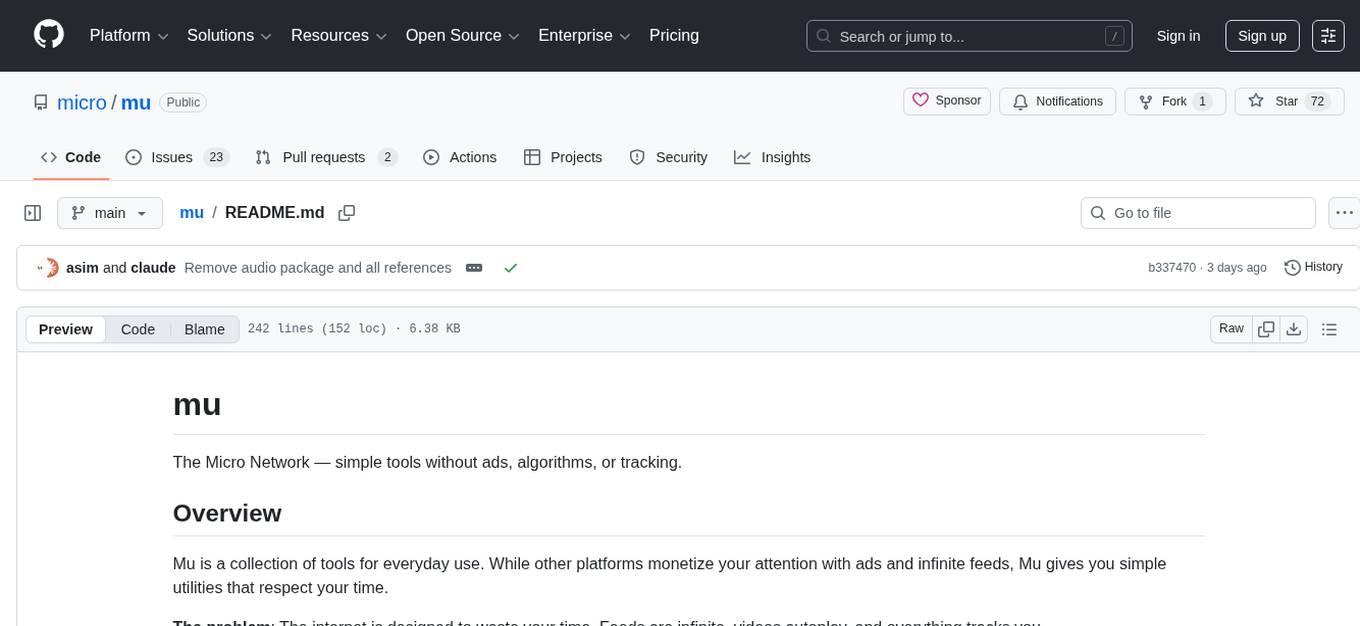
Task: View the file History
Action: (1313, 267)
